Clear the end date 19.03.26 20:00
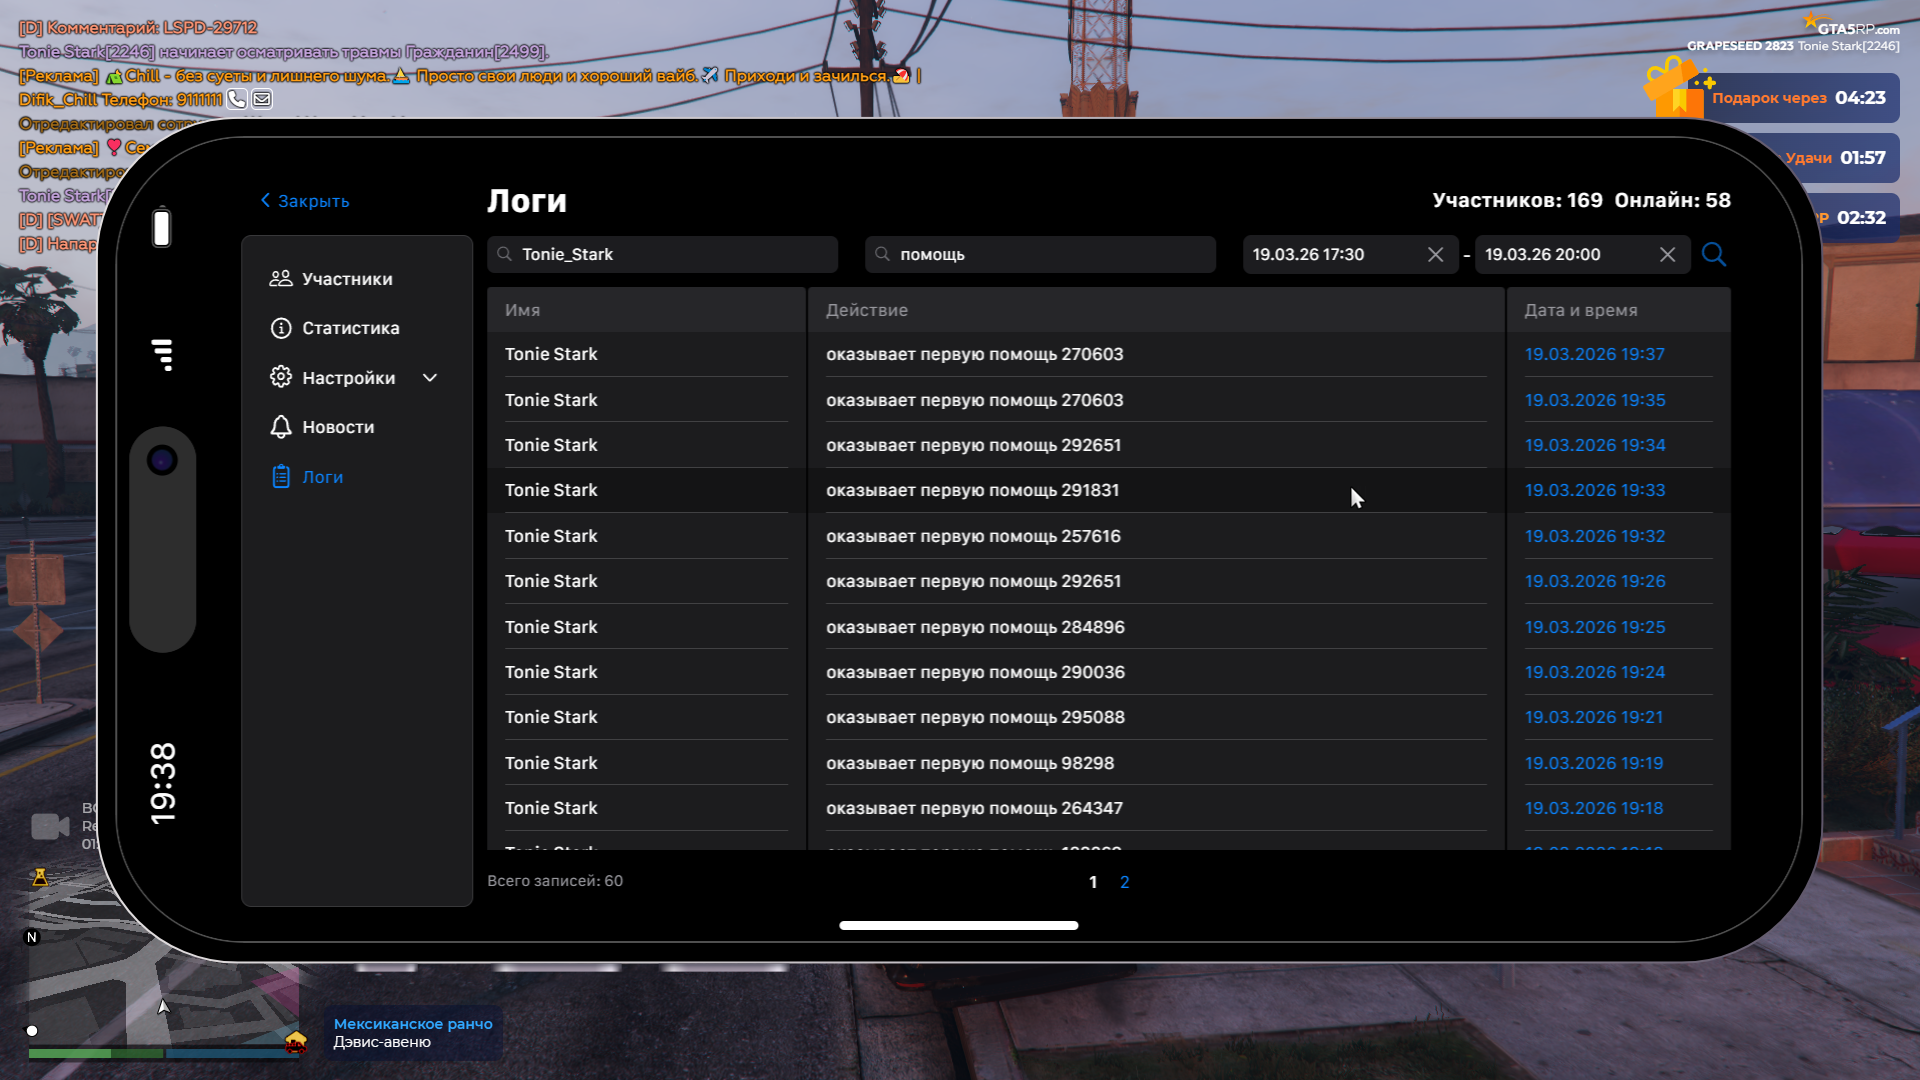 coord(1667,255)
